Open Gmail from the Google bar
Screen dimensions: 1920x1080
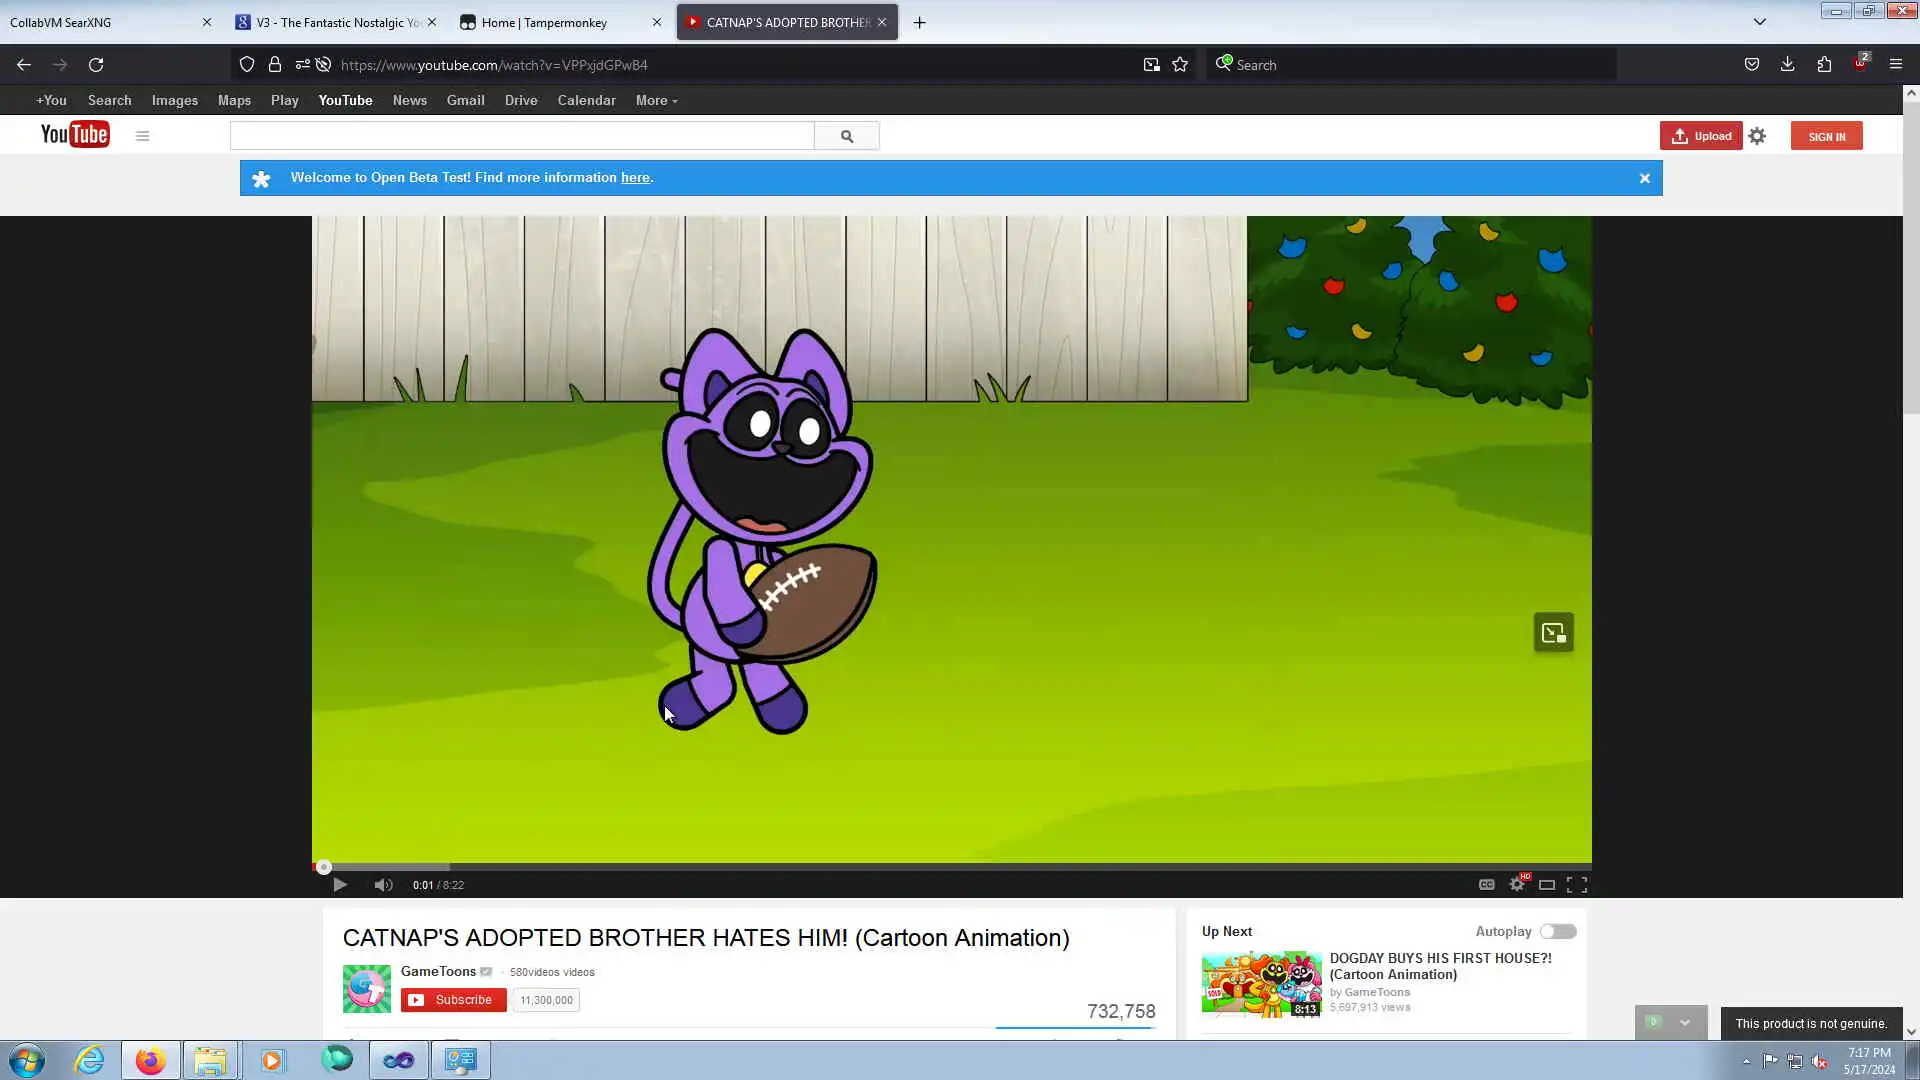(465, 100)
